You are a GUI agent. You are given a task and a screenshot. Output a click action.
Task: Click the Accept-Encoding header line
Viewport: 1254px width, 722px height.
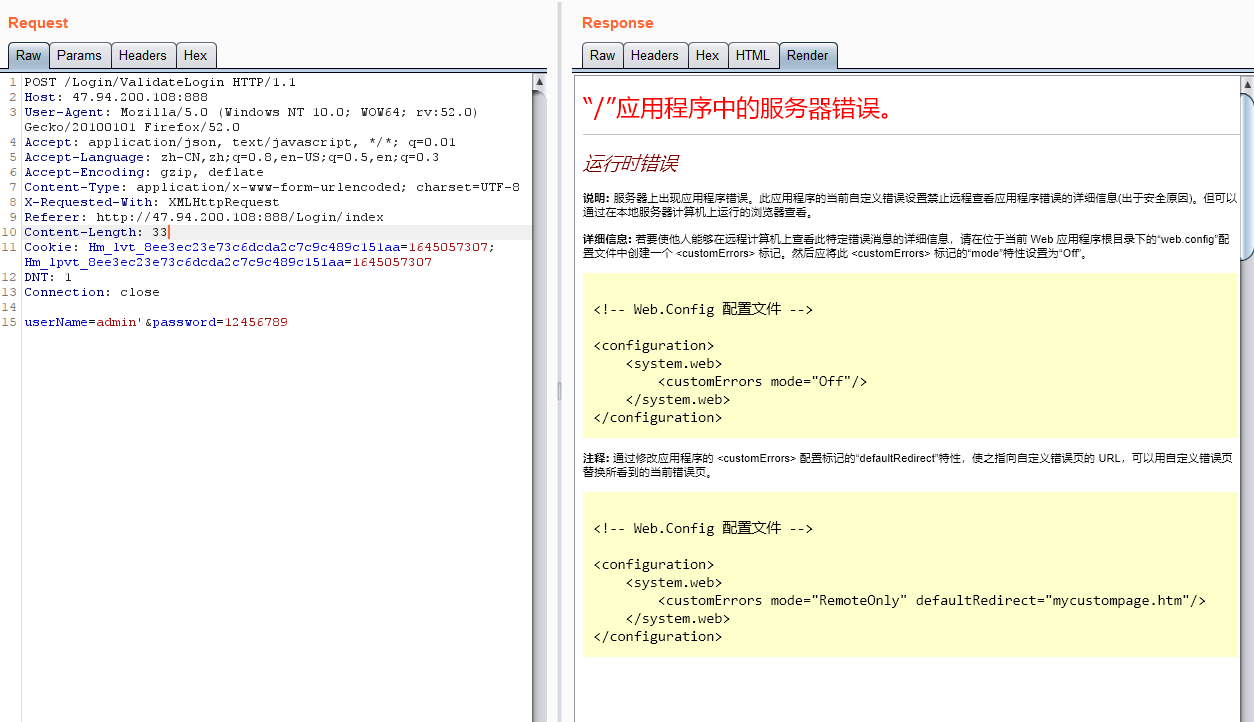pyautogui.click(x=144, y=172)
